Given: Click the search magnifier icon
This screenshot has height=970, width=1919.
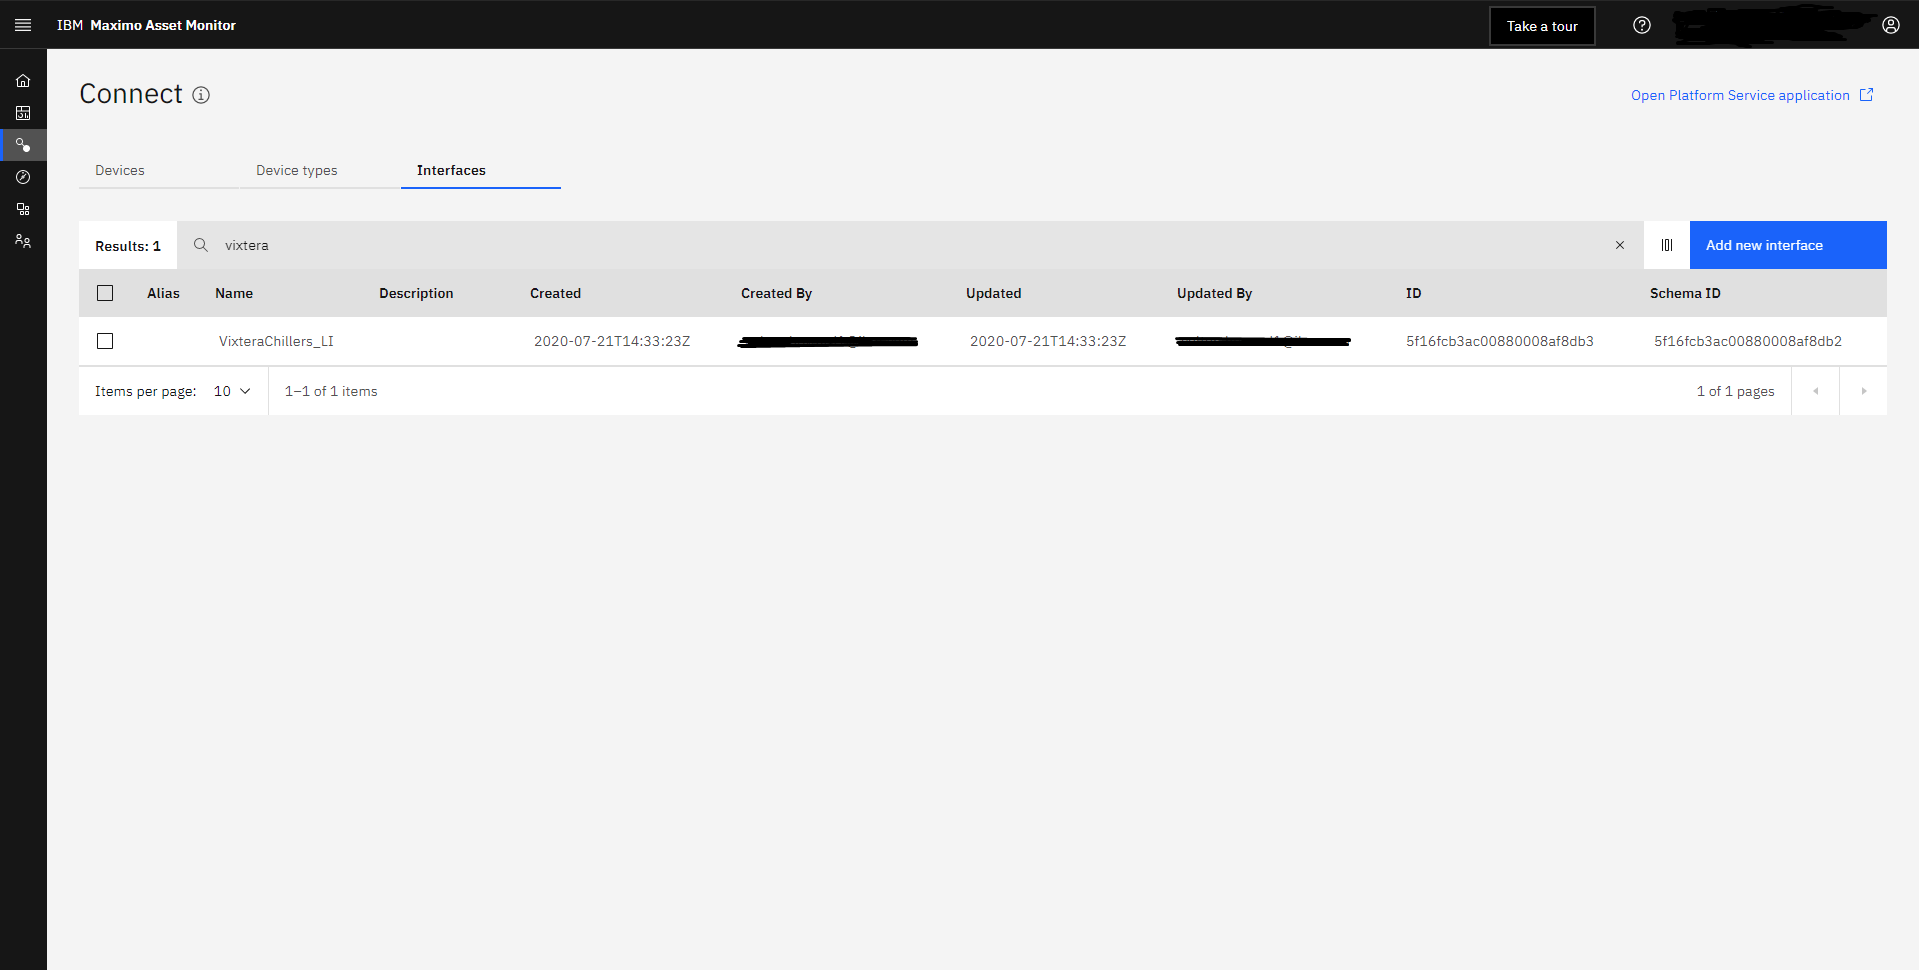Looking at the screenshot, I should point(201,245).
